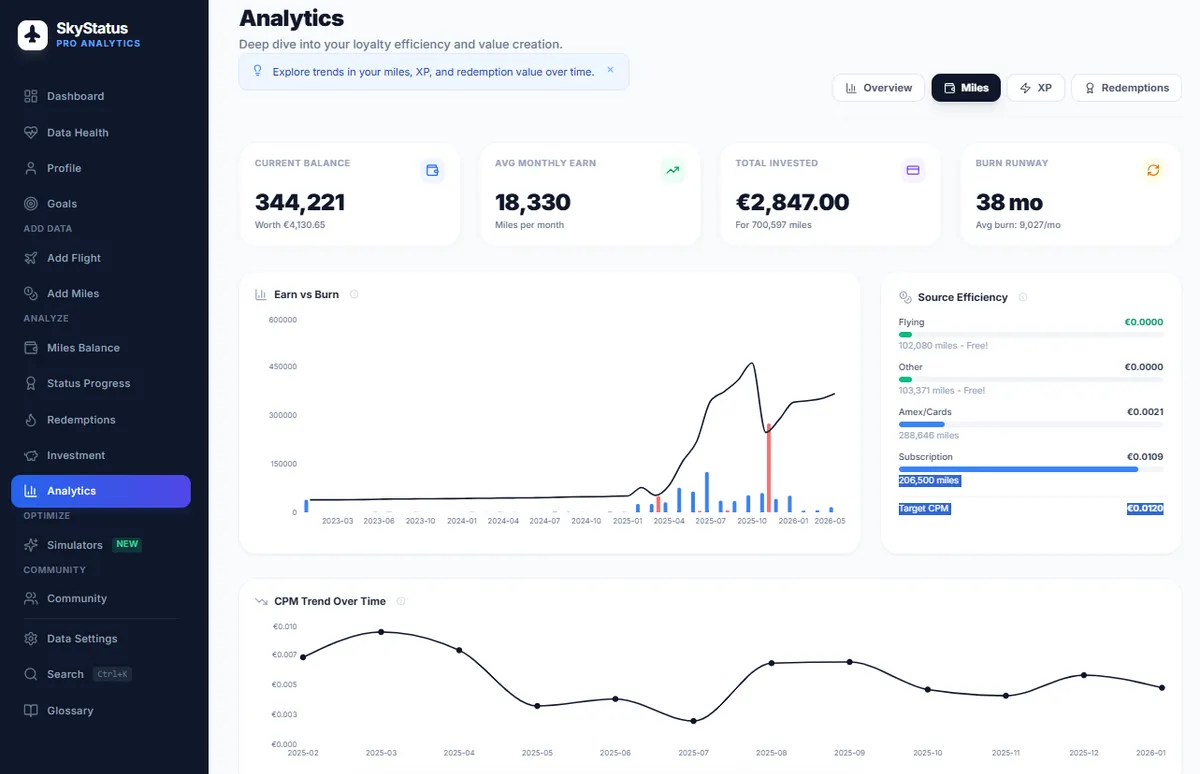Switch to the XP tab

(1036, 88)
